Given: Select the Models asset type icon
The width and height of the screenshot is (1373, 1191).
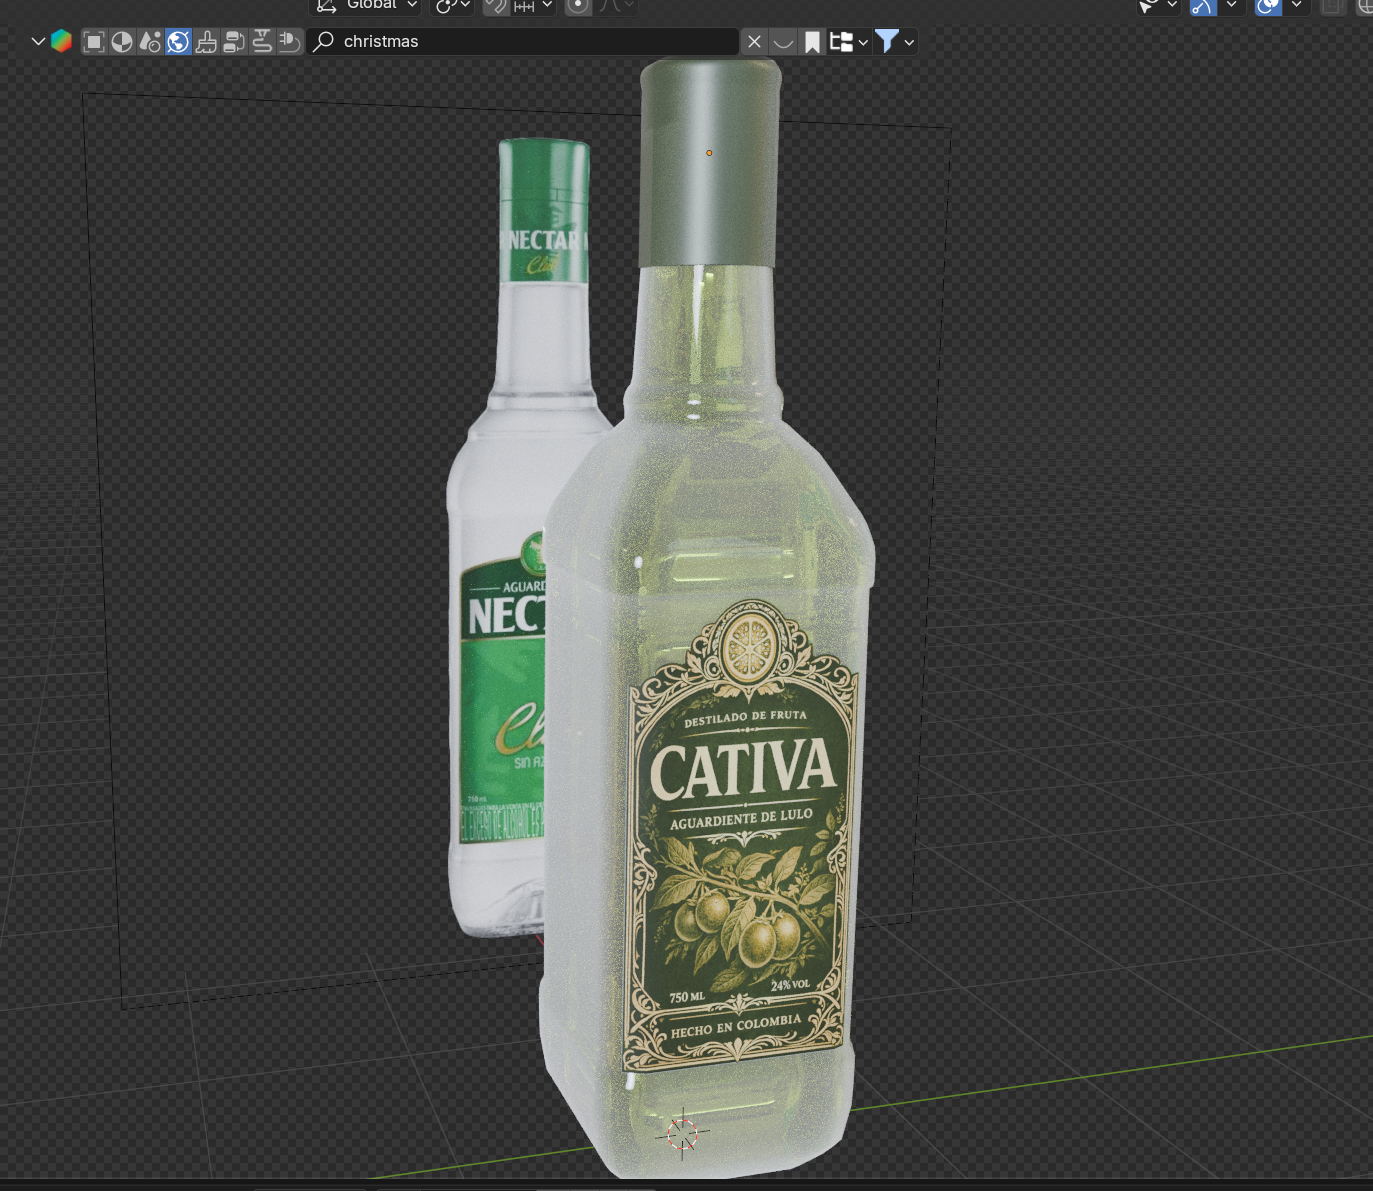Looking at the screenshot, I should coord(94,42).
